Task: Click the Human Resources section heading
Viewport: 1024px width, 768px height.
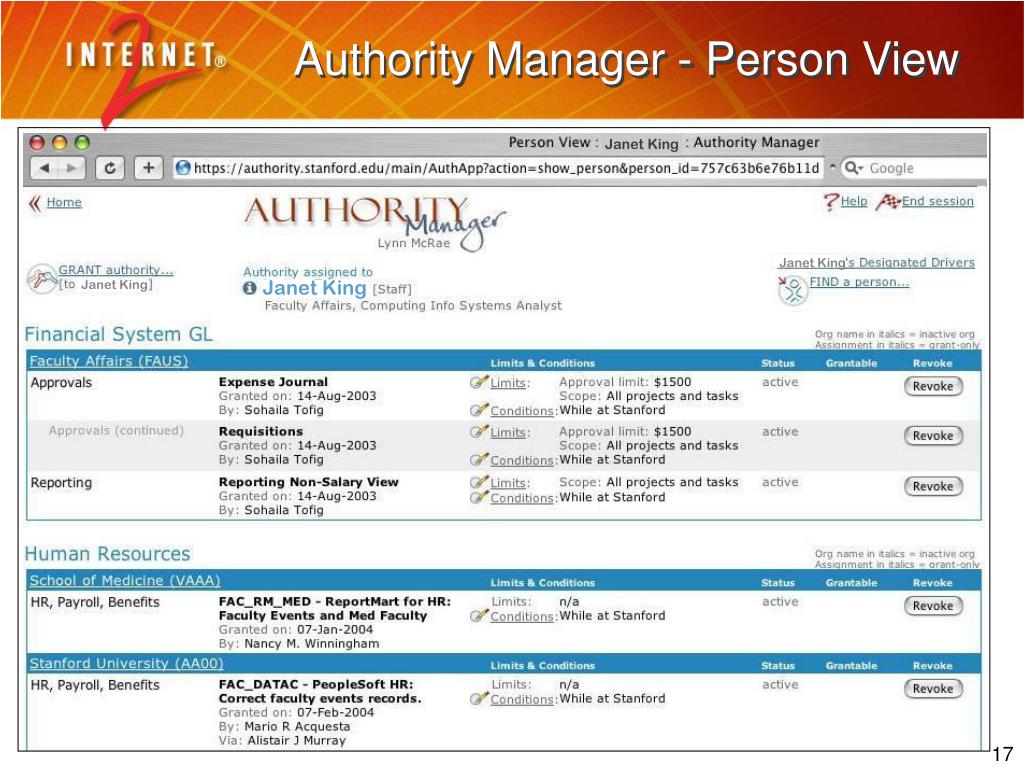Action: click(x=107, y=554)
